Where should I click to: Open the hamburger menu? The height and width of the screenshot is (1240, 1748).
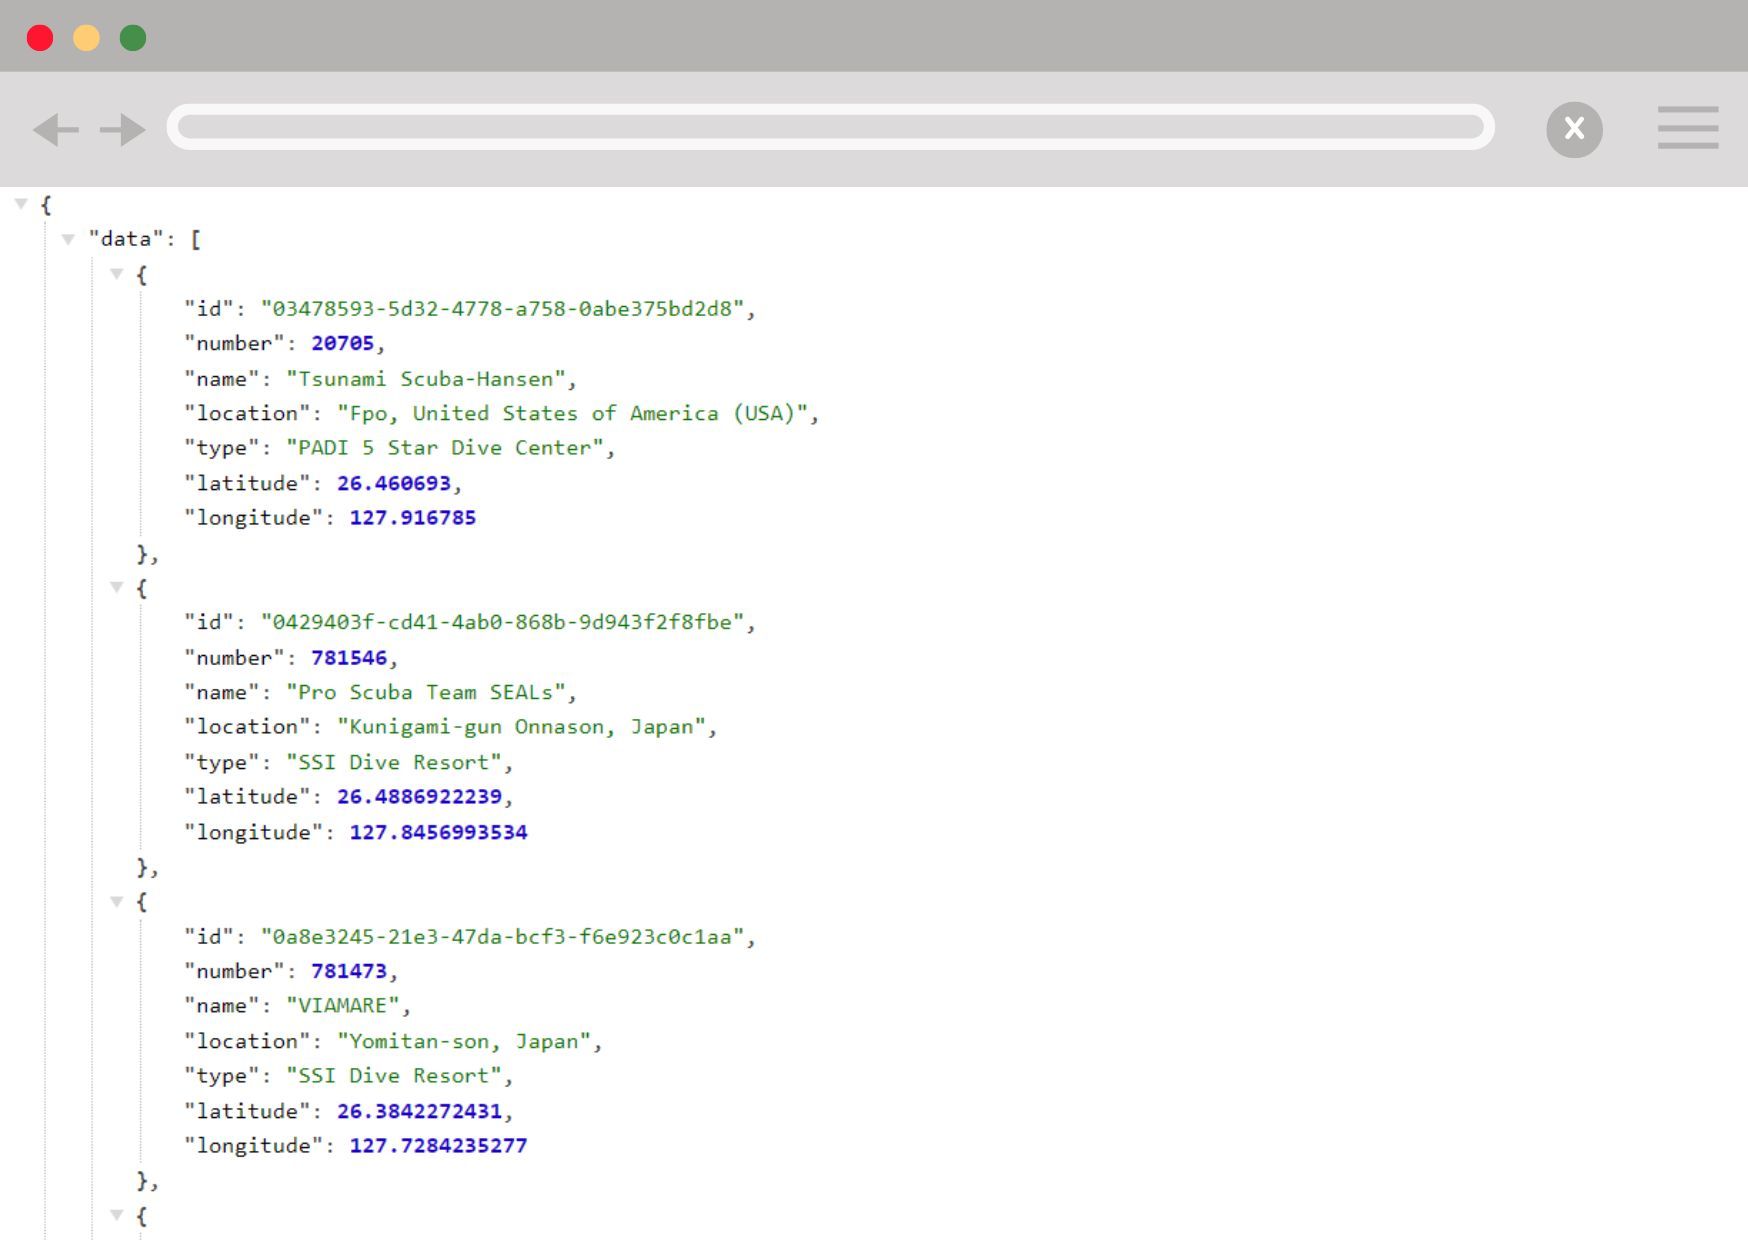[1687, 128]
